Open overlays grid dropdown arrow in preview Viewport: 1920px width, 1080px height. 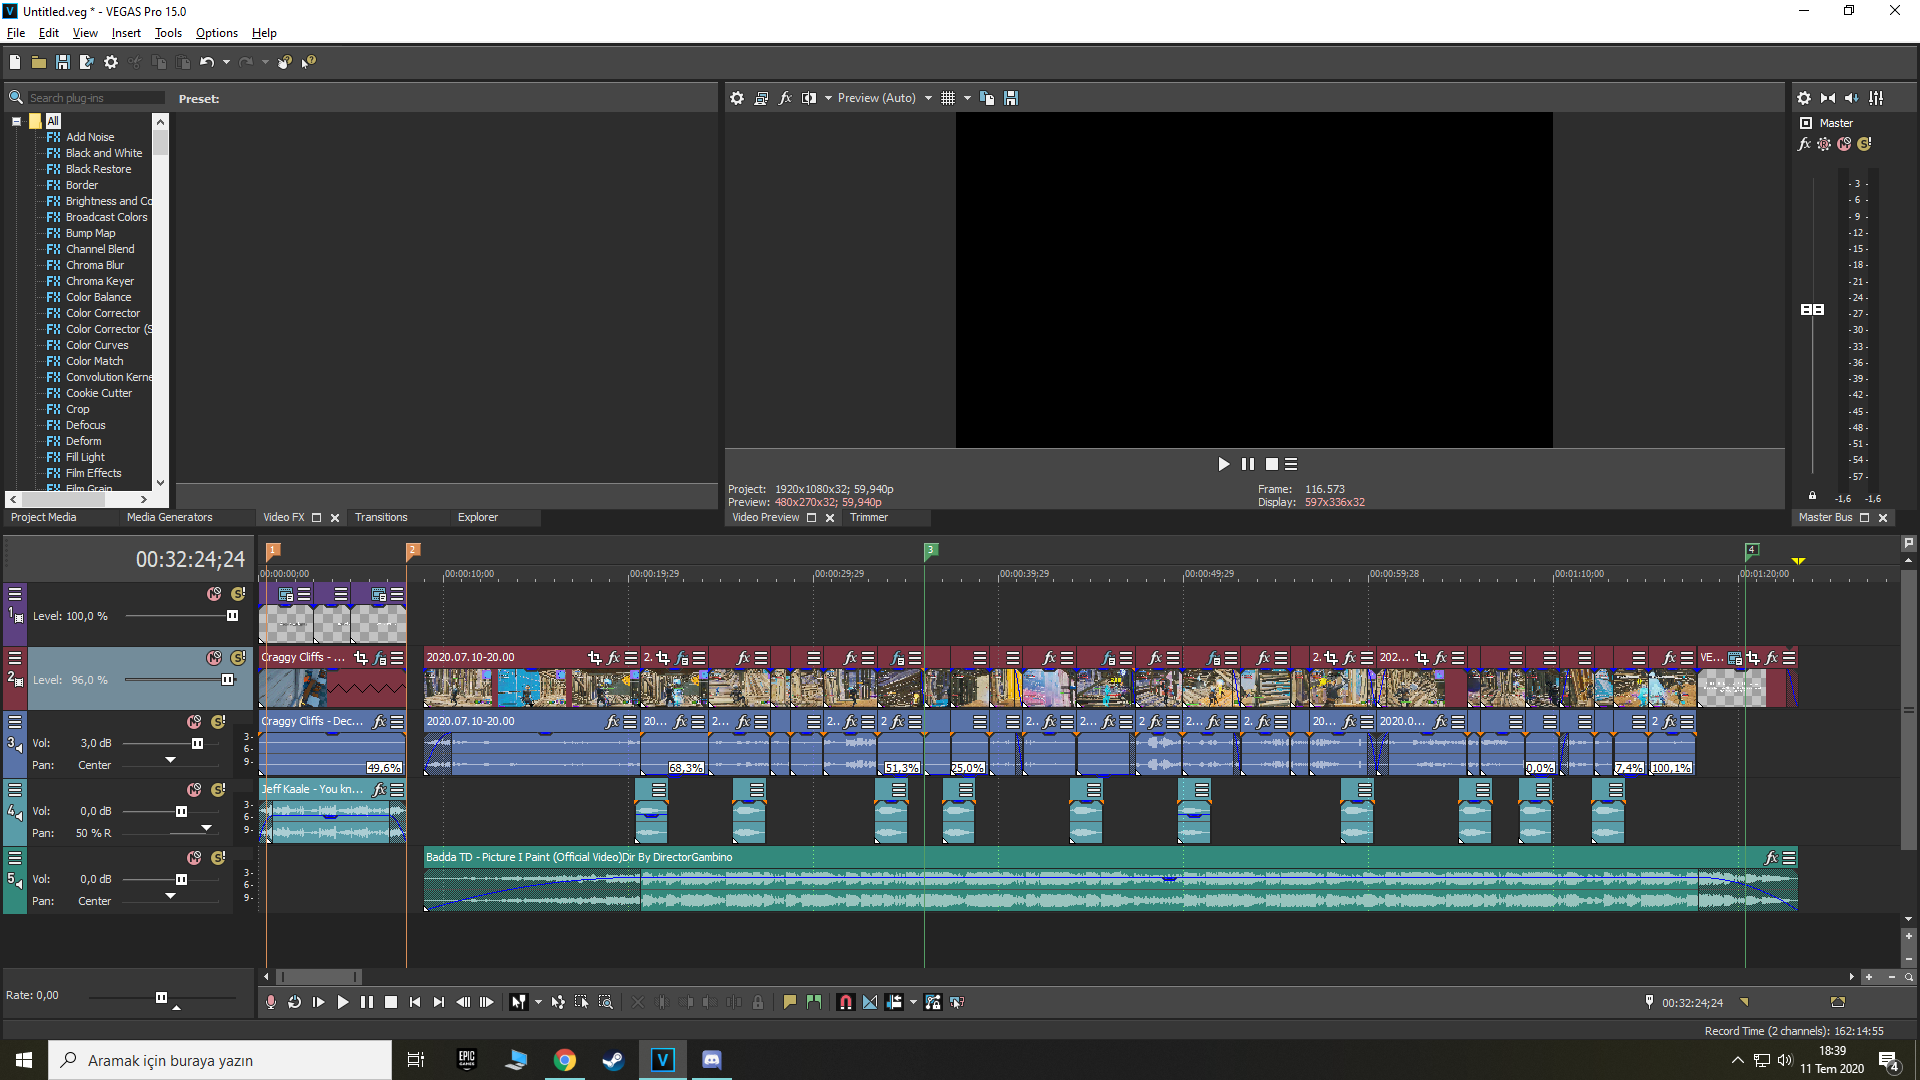[967, 98]
